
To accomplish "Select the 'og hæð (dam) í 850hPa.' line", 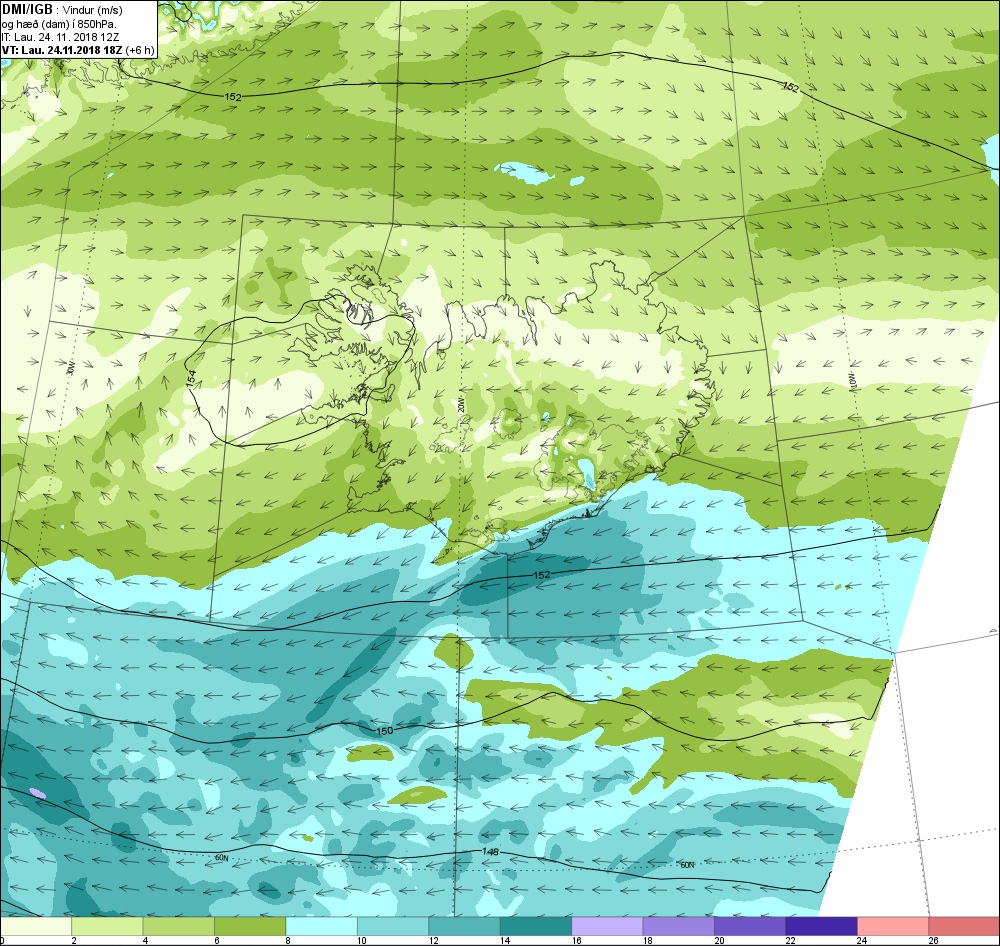I will pyautogui.click(x=59, y=24).
